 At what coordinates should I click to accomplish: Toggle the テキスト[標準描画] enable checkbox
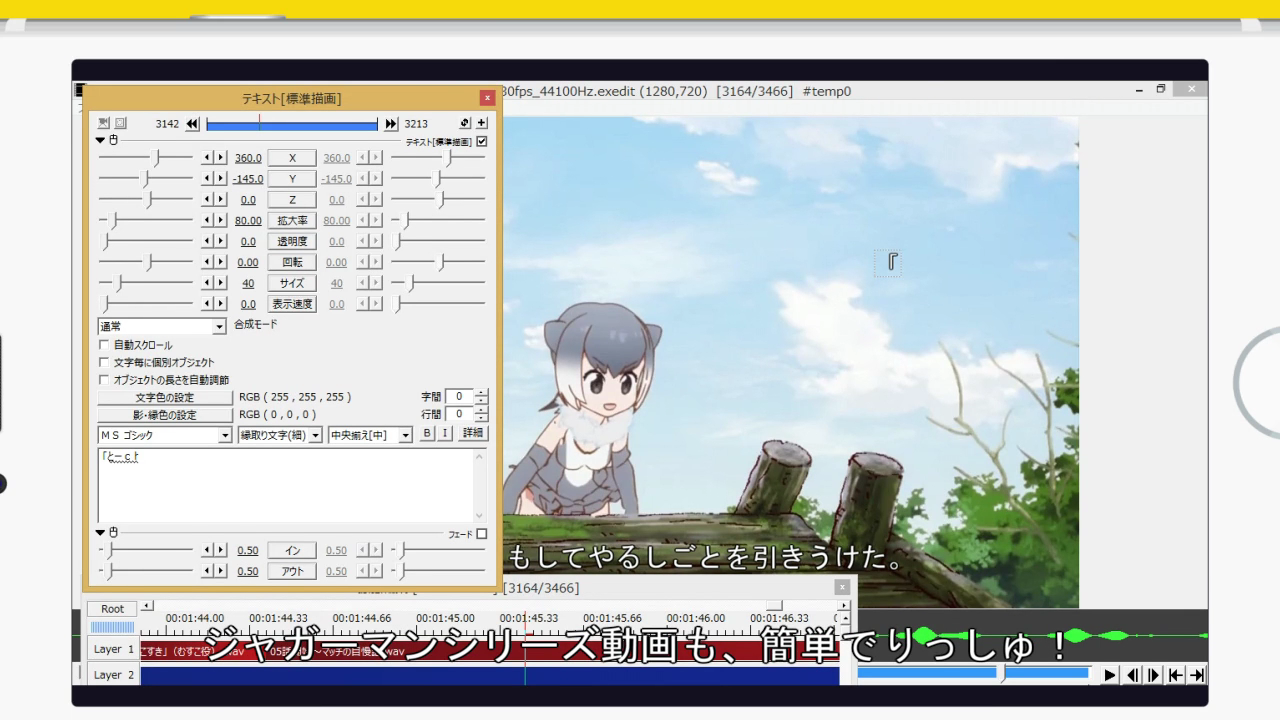pos(481,139)
